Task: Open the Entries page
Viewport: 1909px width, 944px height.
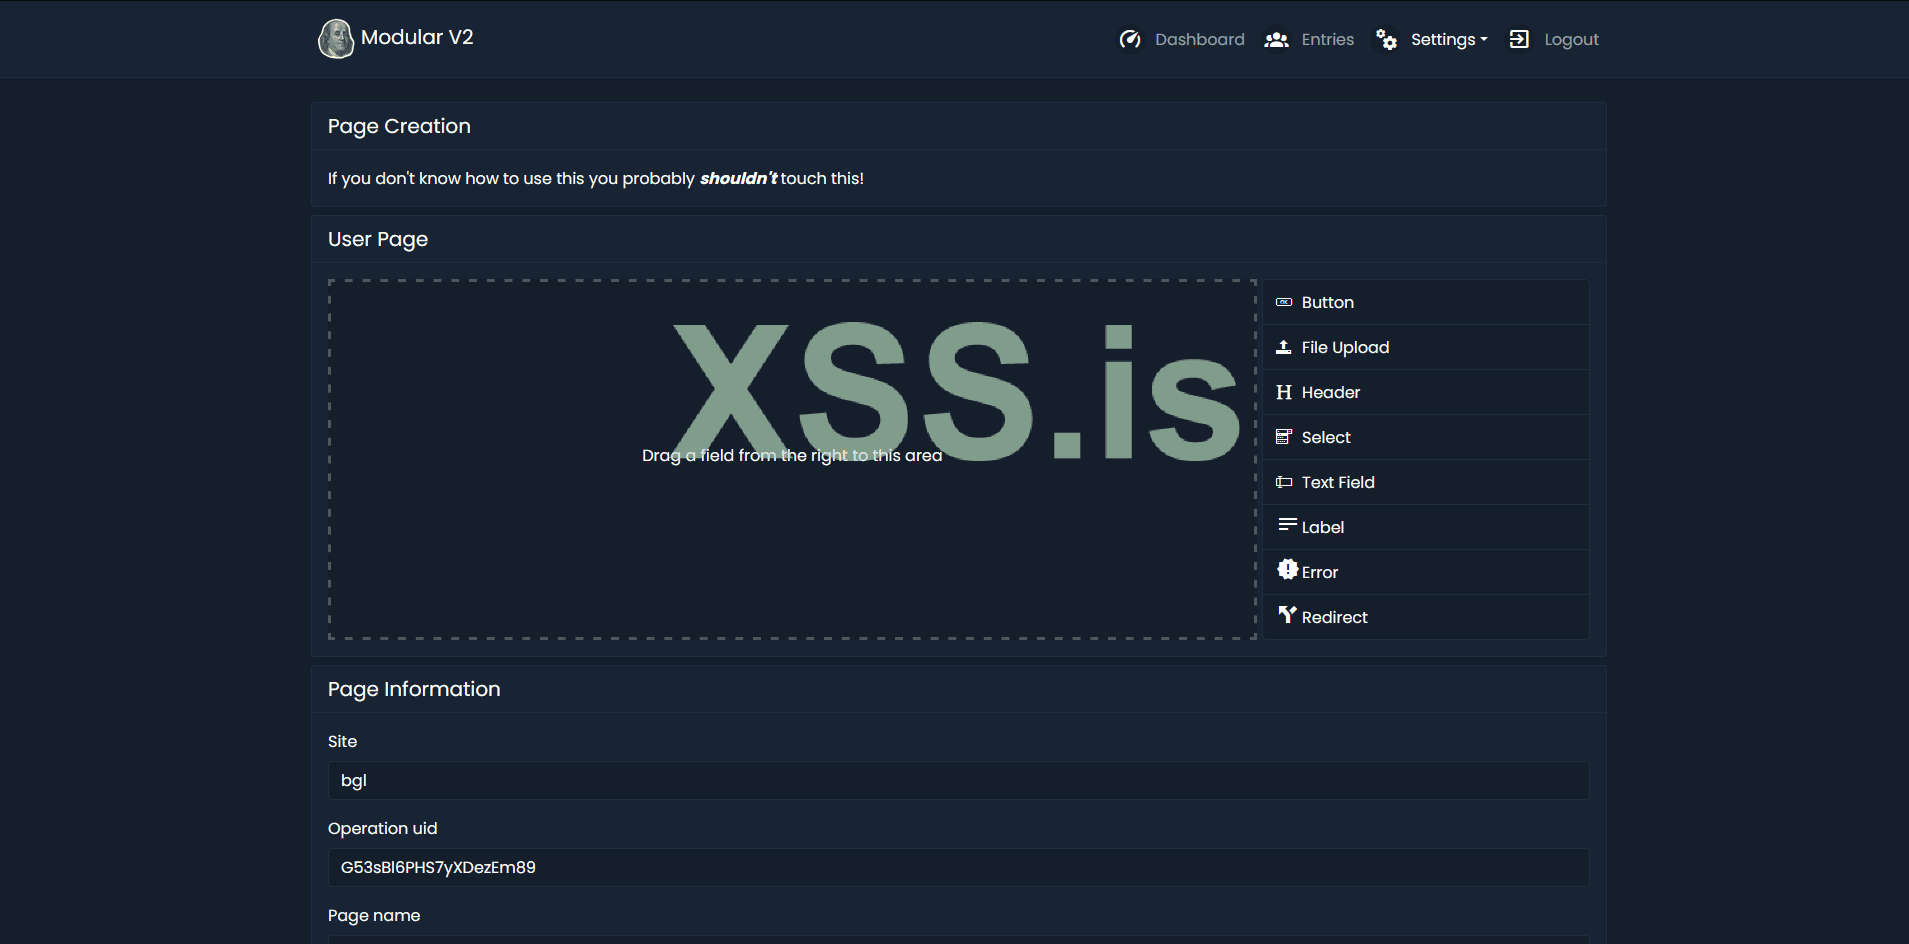Action: [1328, 40]
